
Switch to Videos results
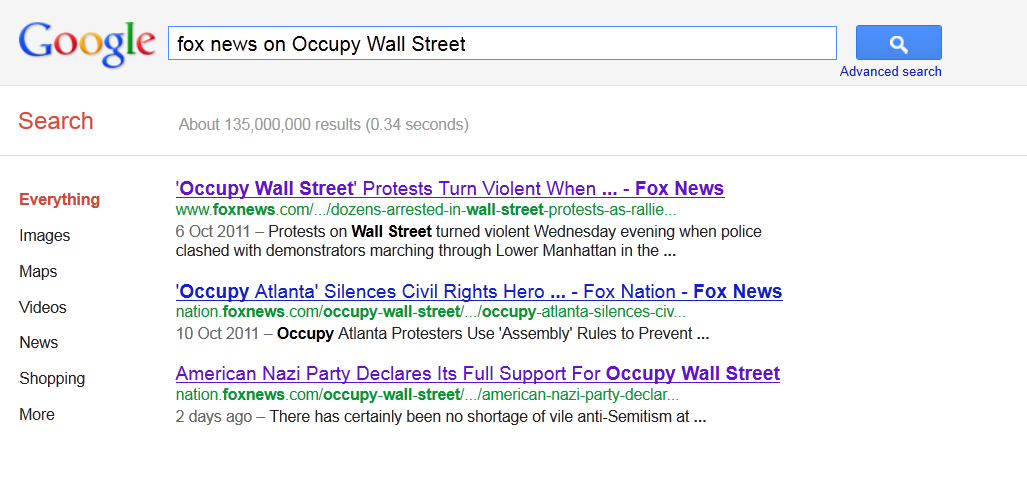tap(43, 307)
